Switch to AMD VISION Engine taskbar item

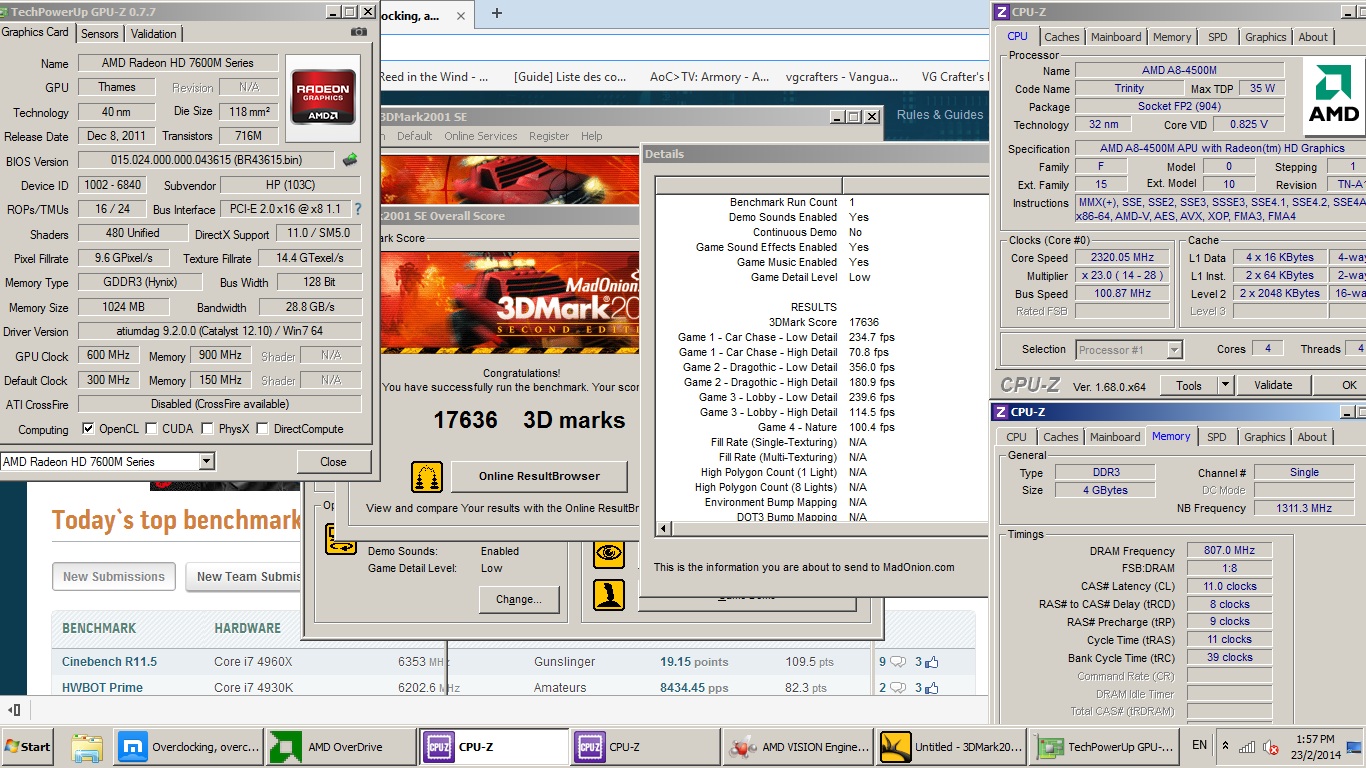pyautogui.click(x=798, y=746)
